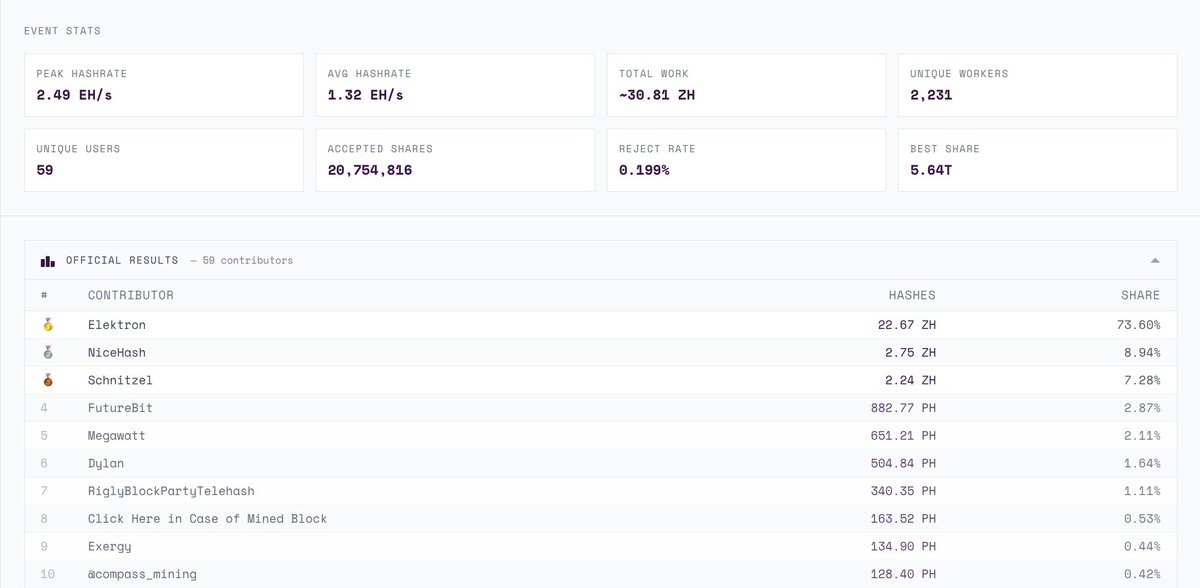Image resolution: width=1200 pixels, height=588 pixels.
Task: Click the bronze medal icon for Schnitzel
Action: (x=47, y=380)
